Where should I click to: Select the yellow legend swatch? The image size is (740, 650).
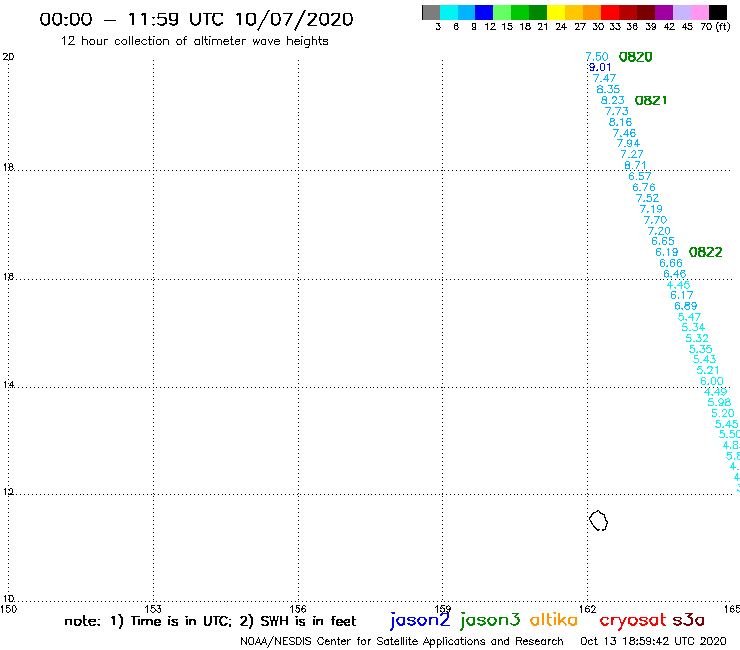point(556,12)
